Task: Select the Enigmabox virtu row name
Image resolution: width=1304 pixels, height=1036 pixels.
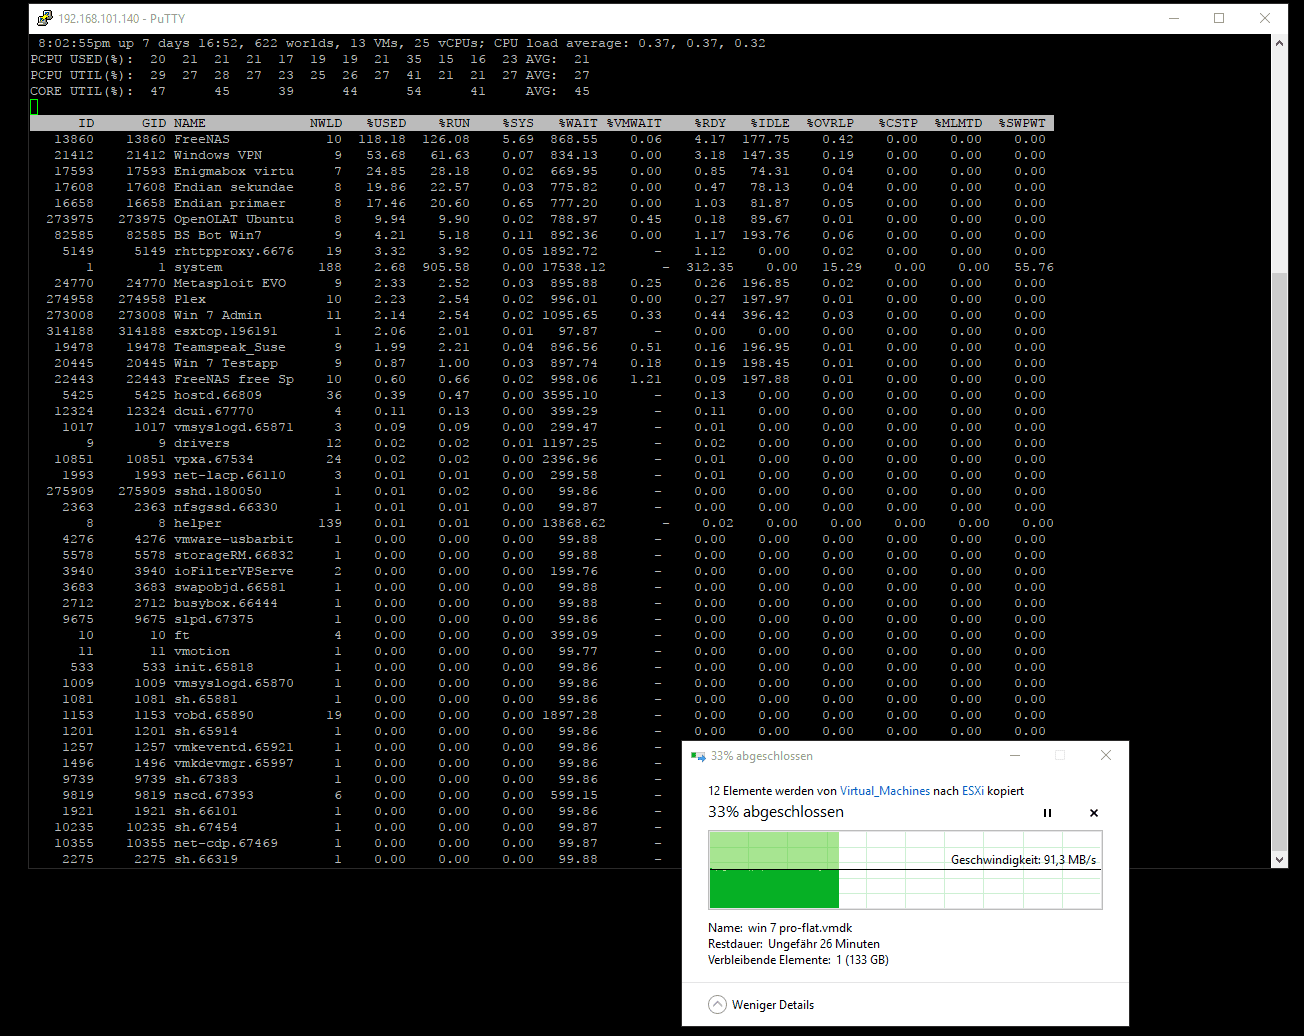Action: [x=234, y=171]
